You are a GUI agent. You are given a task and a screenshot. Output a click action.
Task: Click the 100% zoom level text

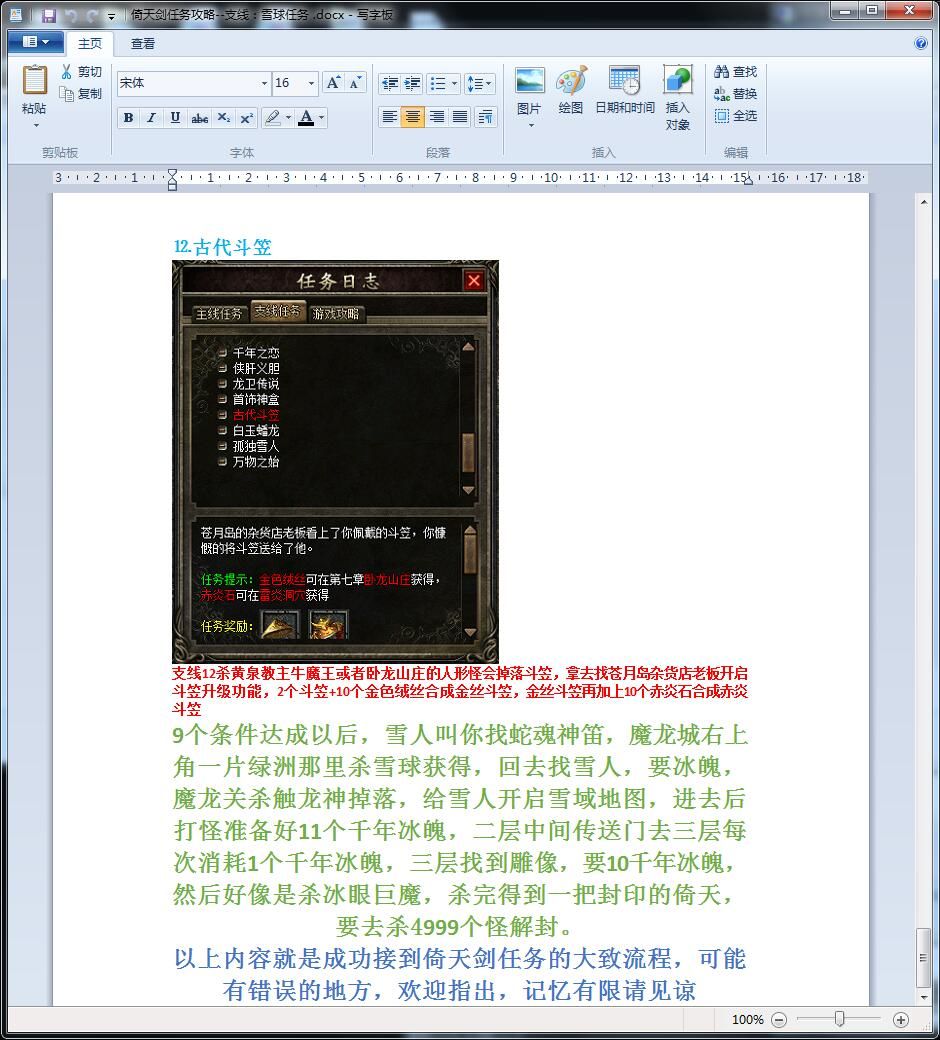pos(748,1019)
